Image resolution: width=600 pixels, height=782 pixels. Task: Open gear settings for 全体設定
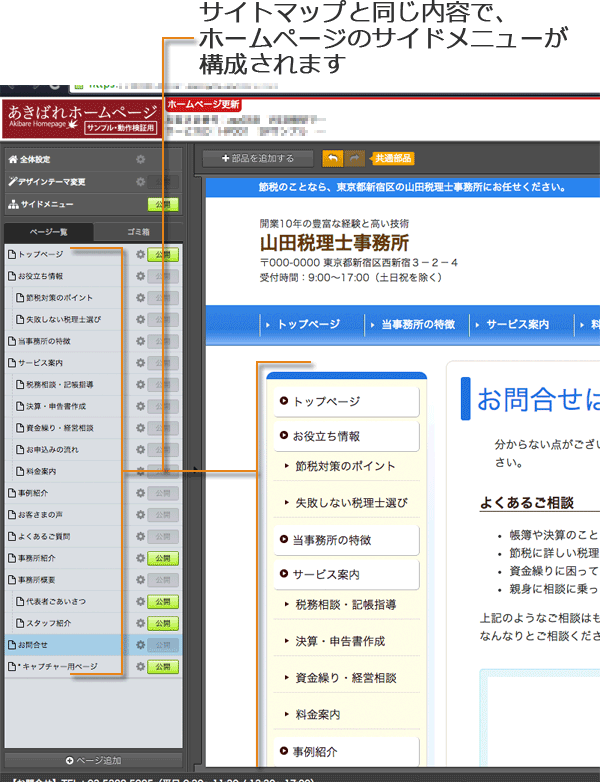click(x=140, y=159)
